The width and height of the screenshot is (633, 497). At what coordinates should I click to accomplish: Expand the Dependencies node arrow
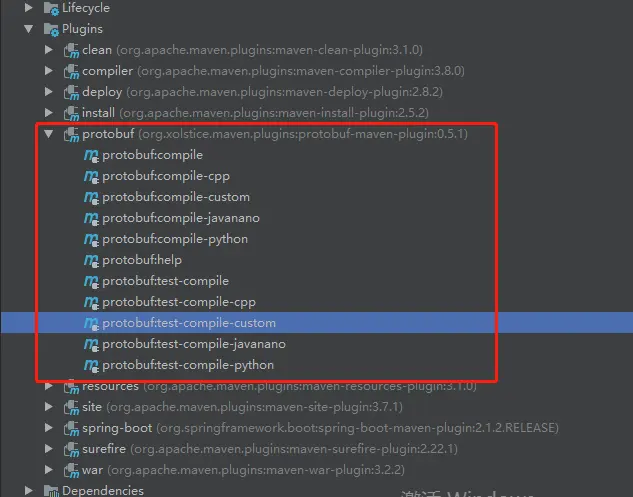(x=29, y=491)
